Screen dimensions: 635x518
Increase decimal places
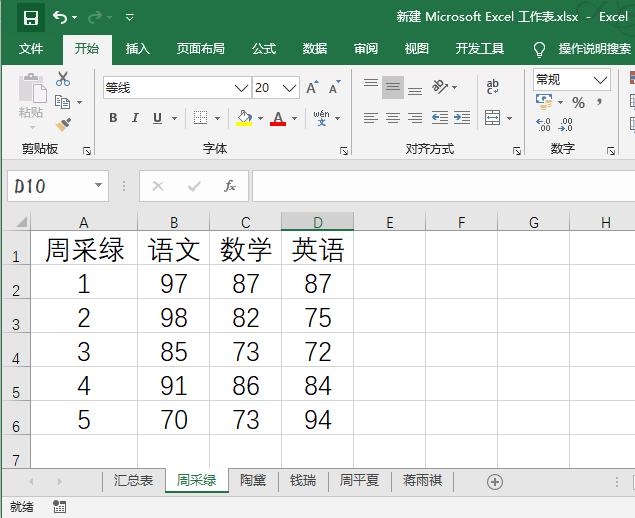tap(543, 124)
